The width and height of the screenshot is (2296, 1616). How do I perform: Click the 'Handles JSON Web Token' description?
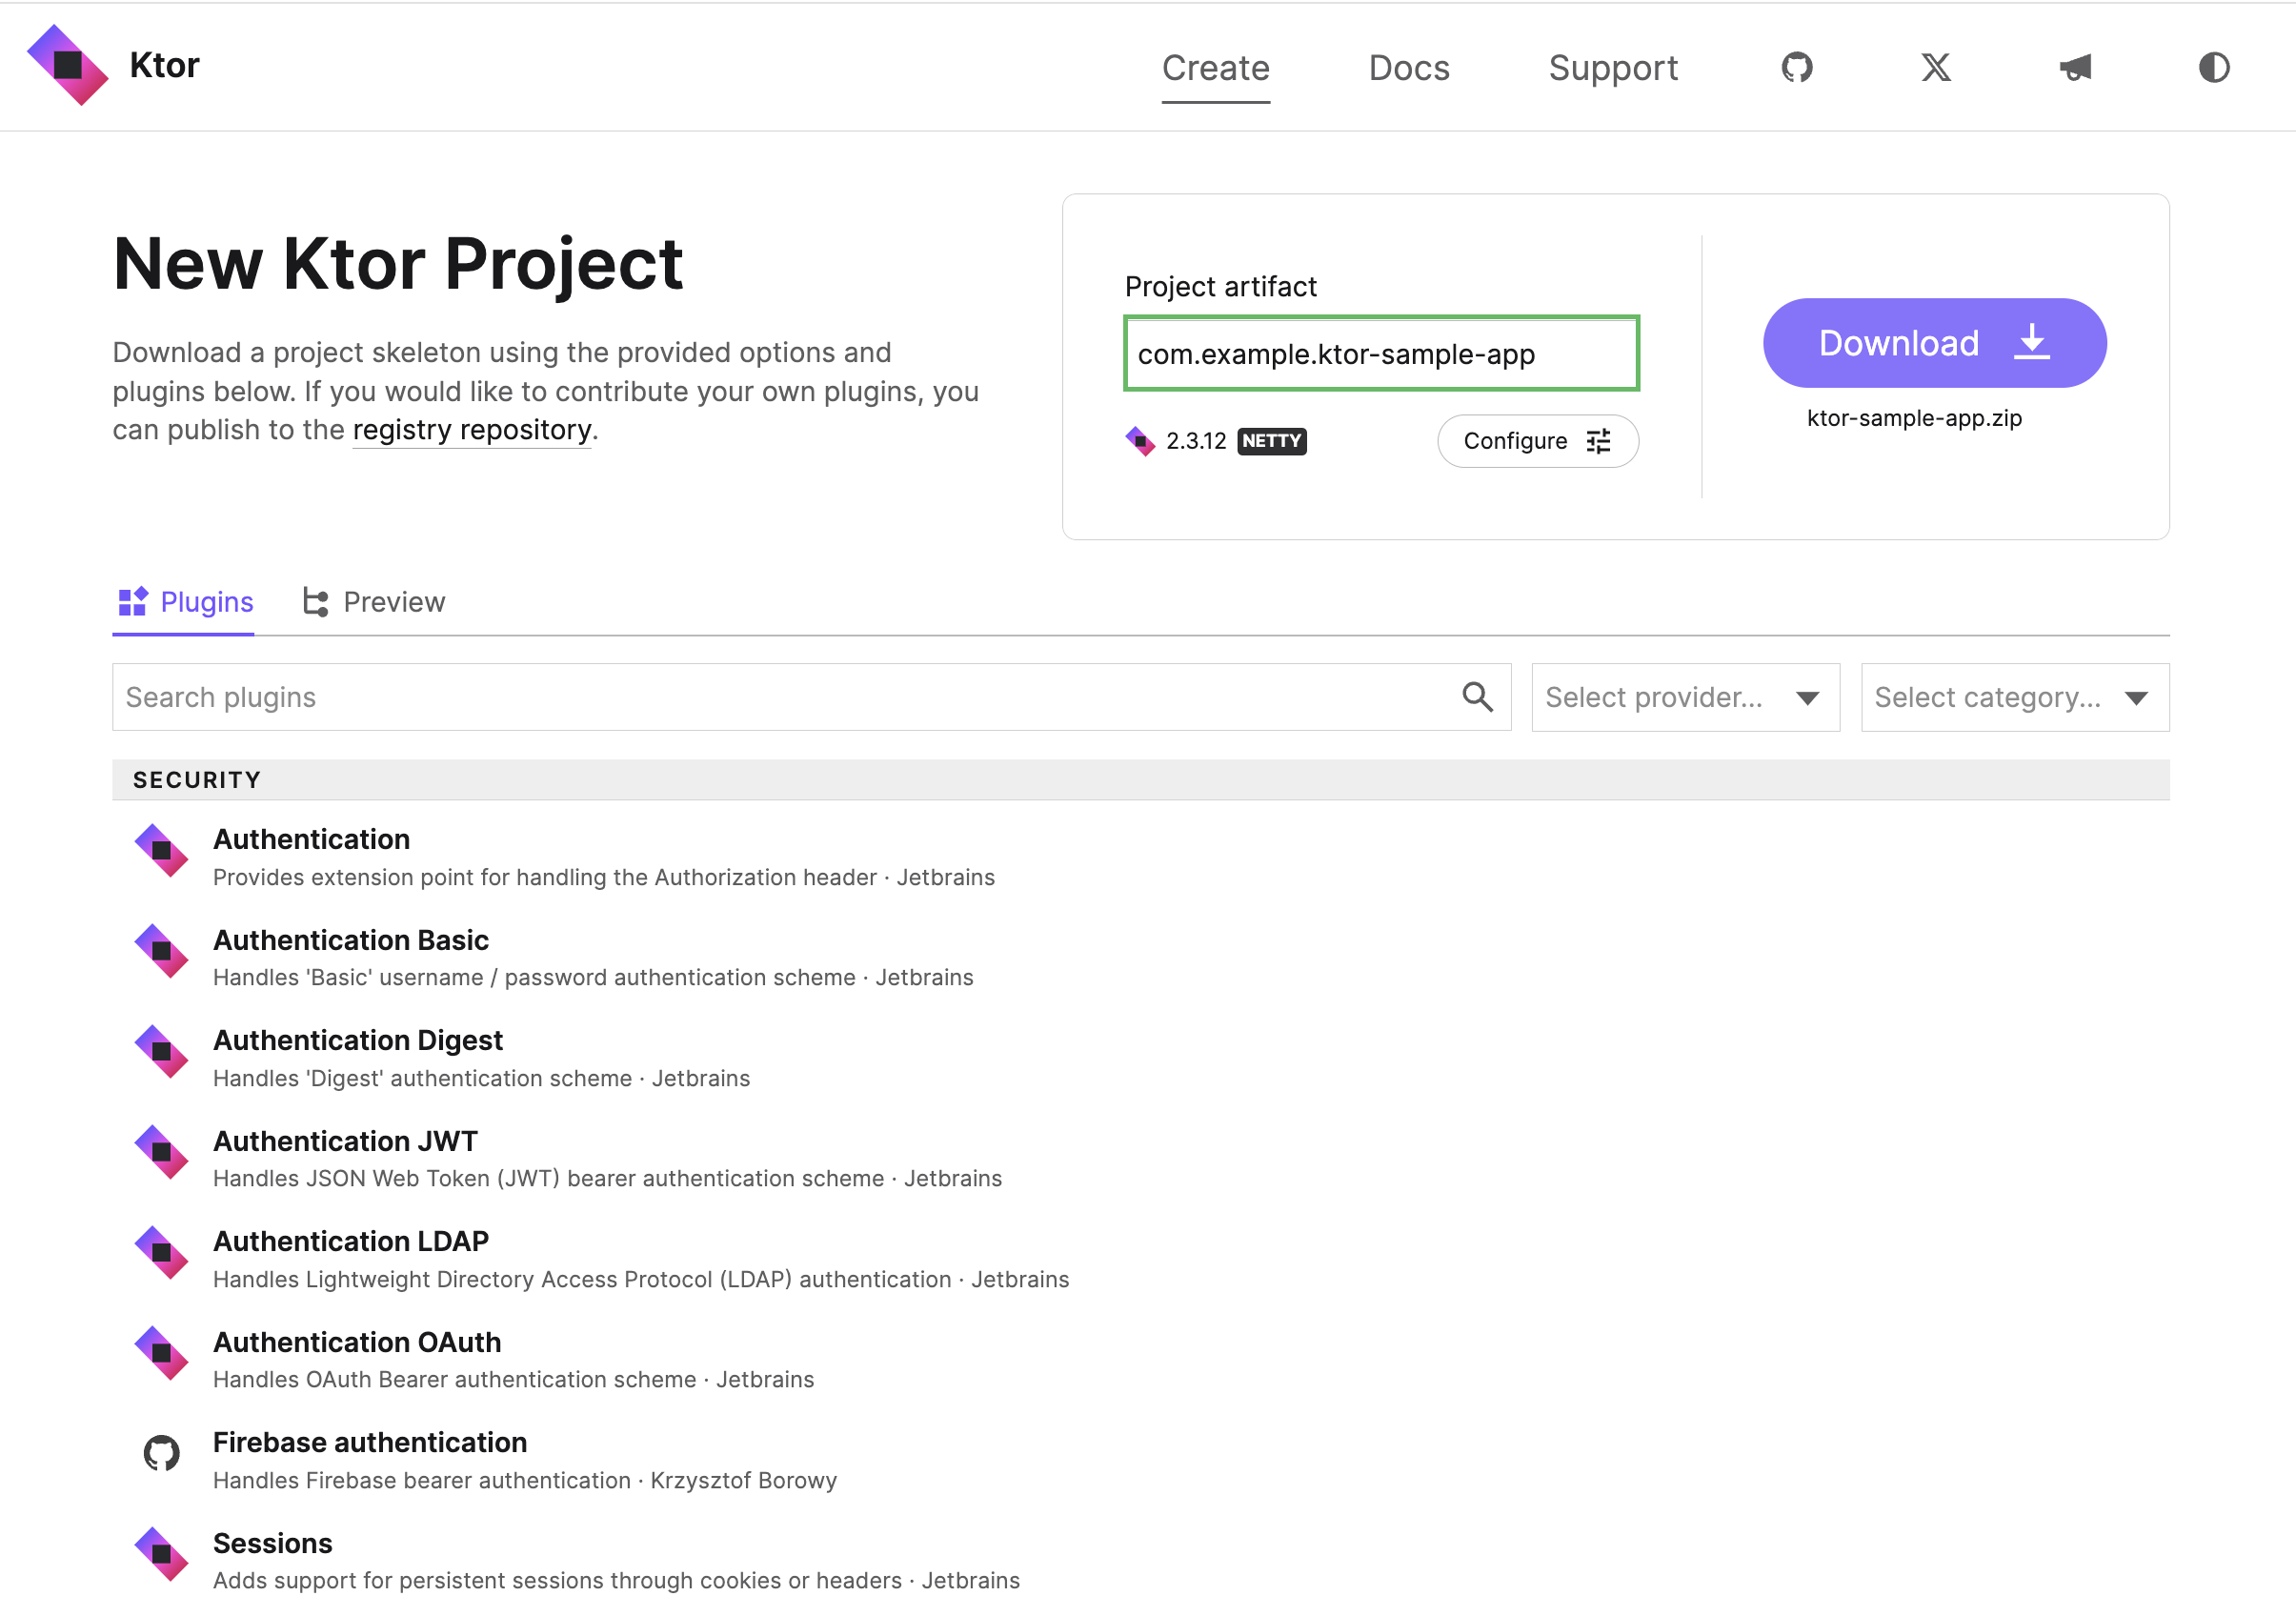pyautogui.click(x=548, y=1178)
